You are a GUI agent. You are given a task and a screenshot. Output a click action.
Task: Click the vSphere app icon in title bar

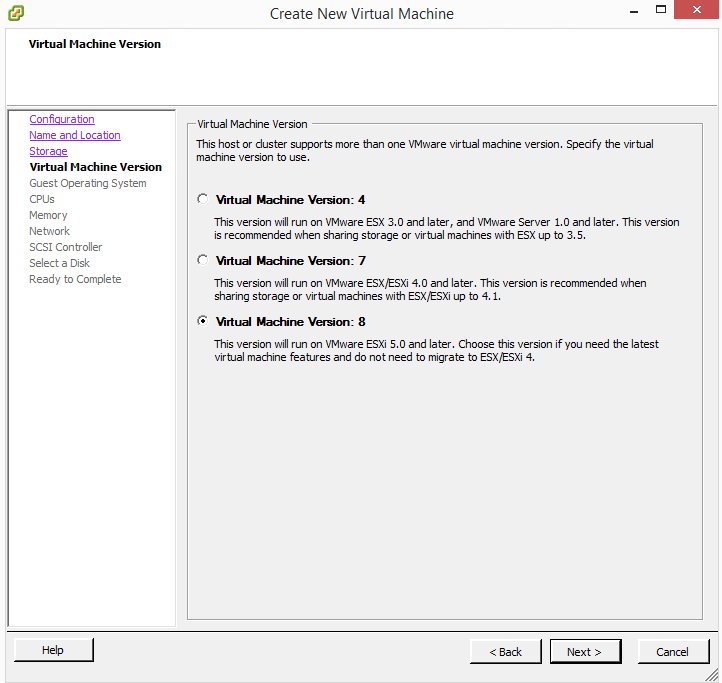[16, 13]
